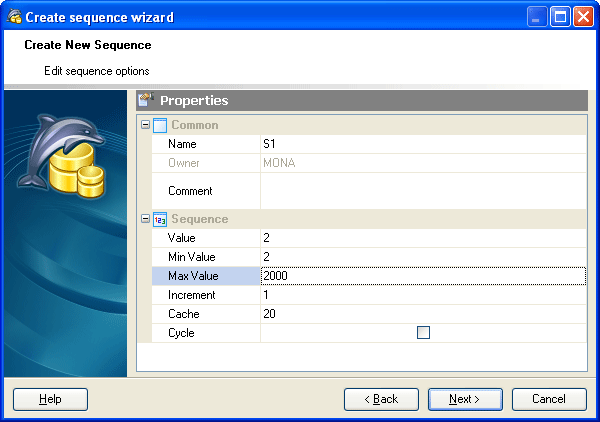This screenshot has width=600, height=422.
Task: Maximize the Create sequence wizard window
Action: 560,17
